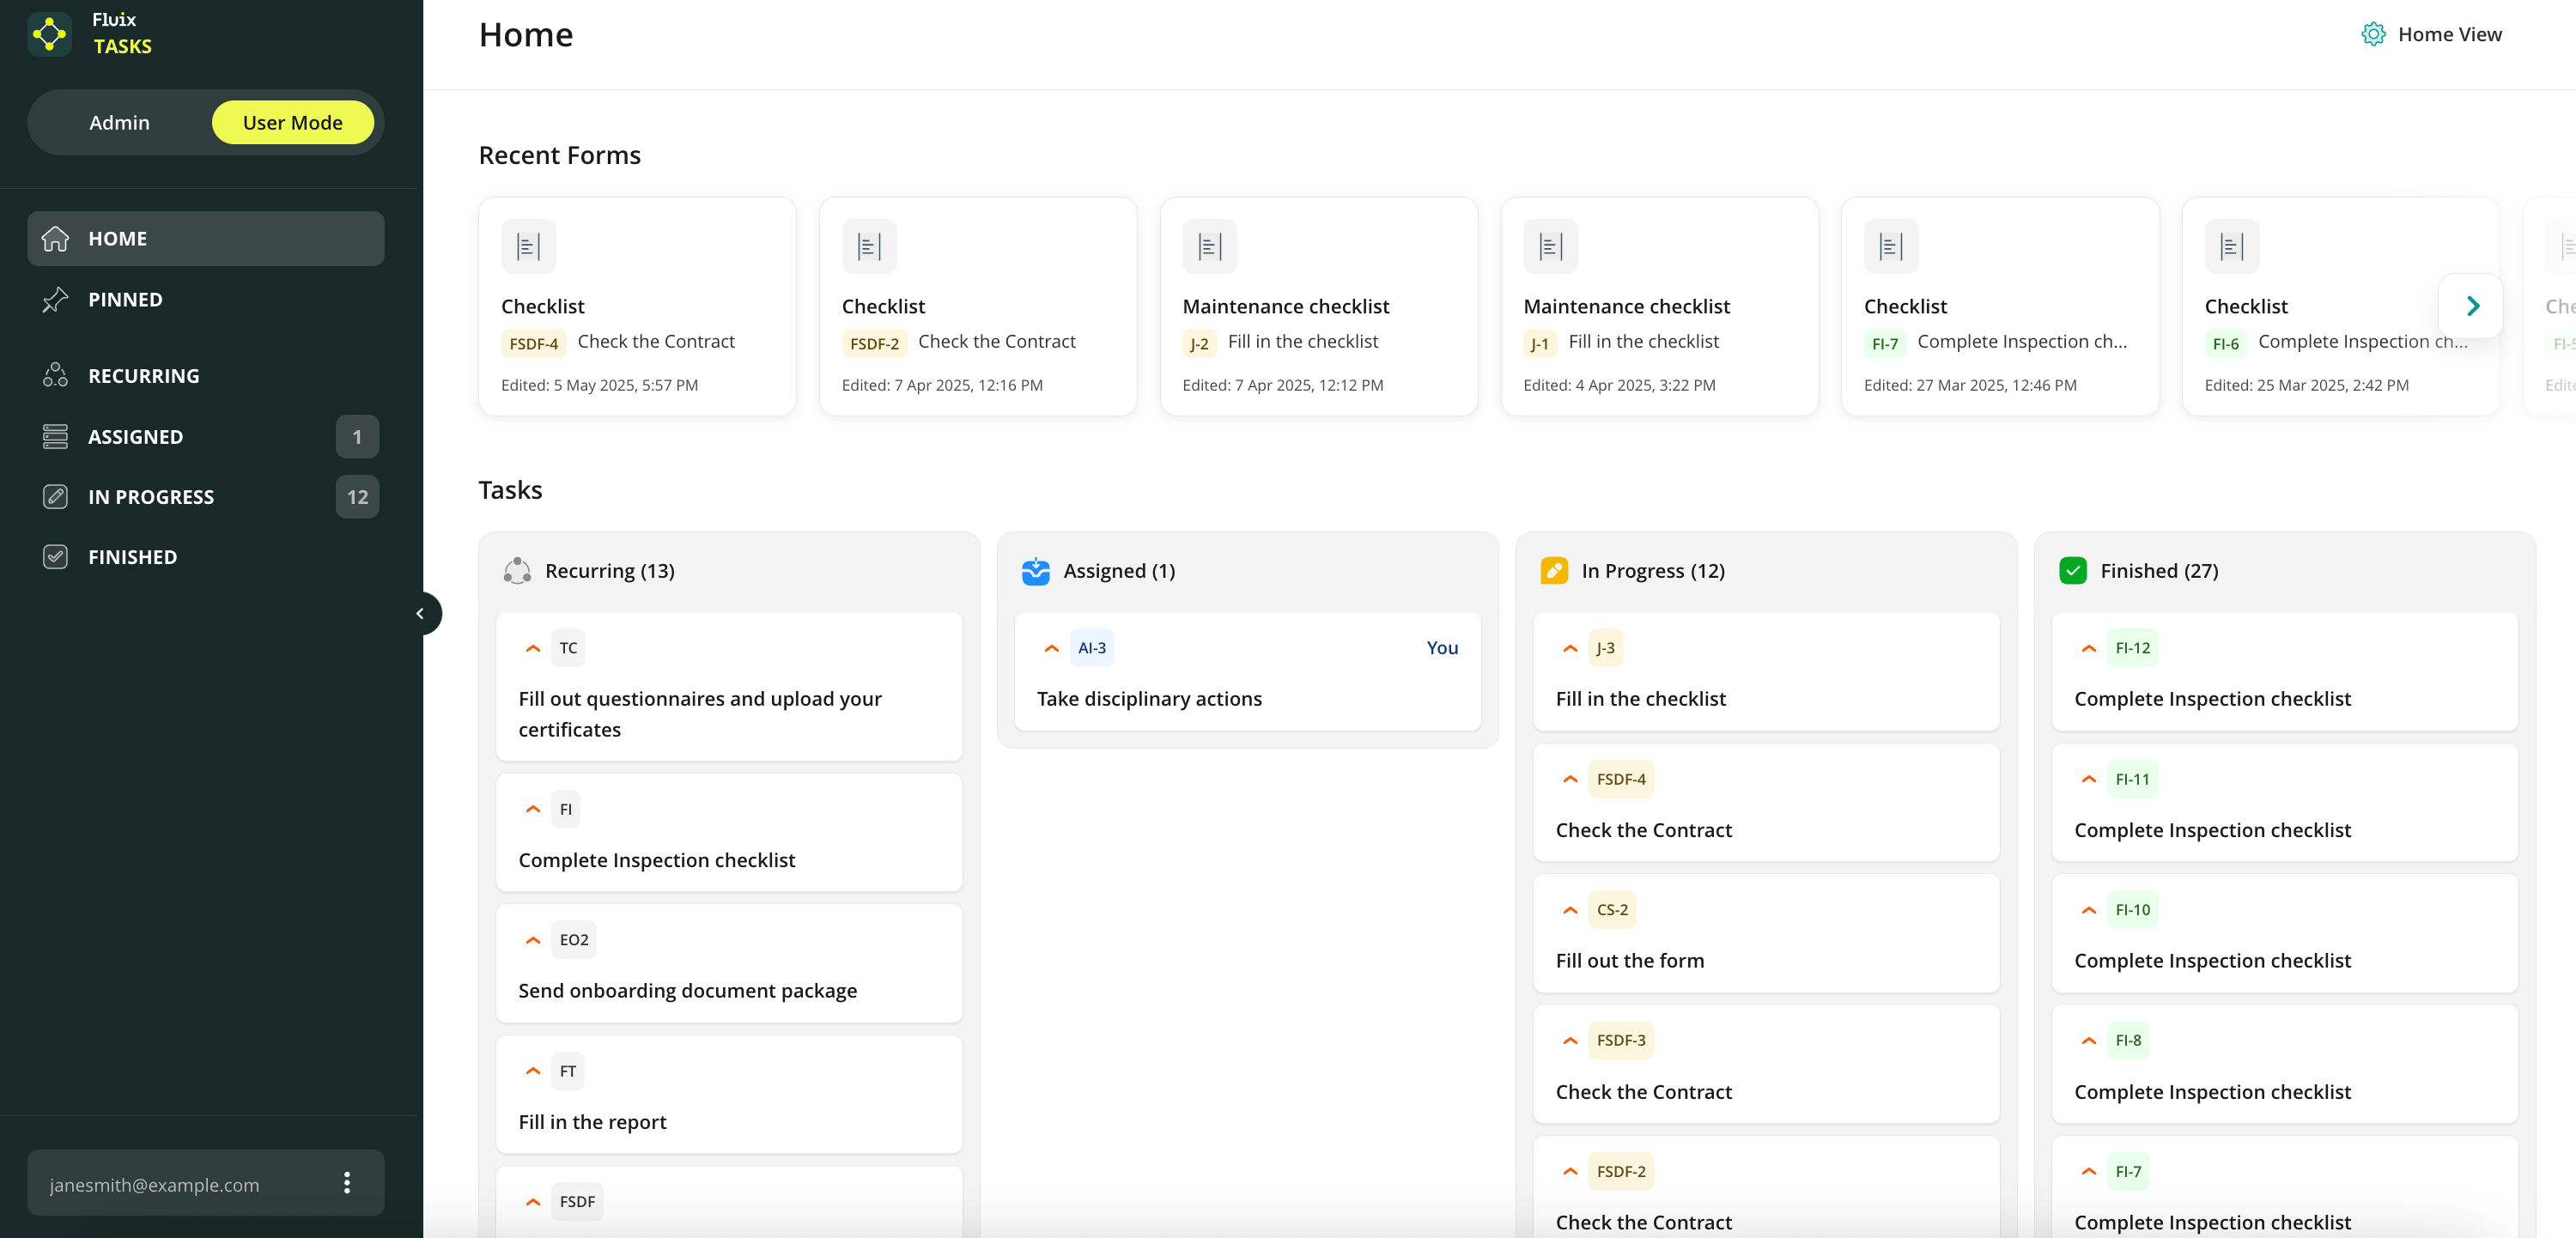
Task: Click the caret on TC recurring task
Action: (533, 648)
